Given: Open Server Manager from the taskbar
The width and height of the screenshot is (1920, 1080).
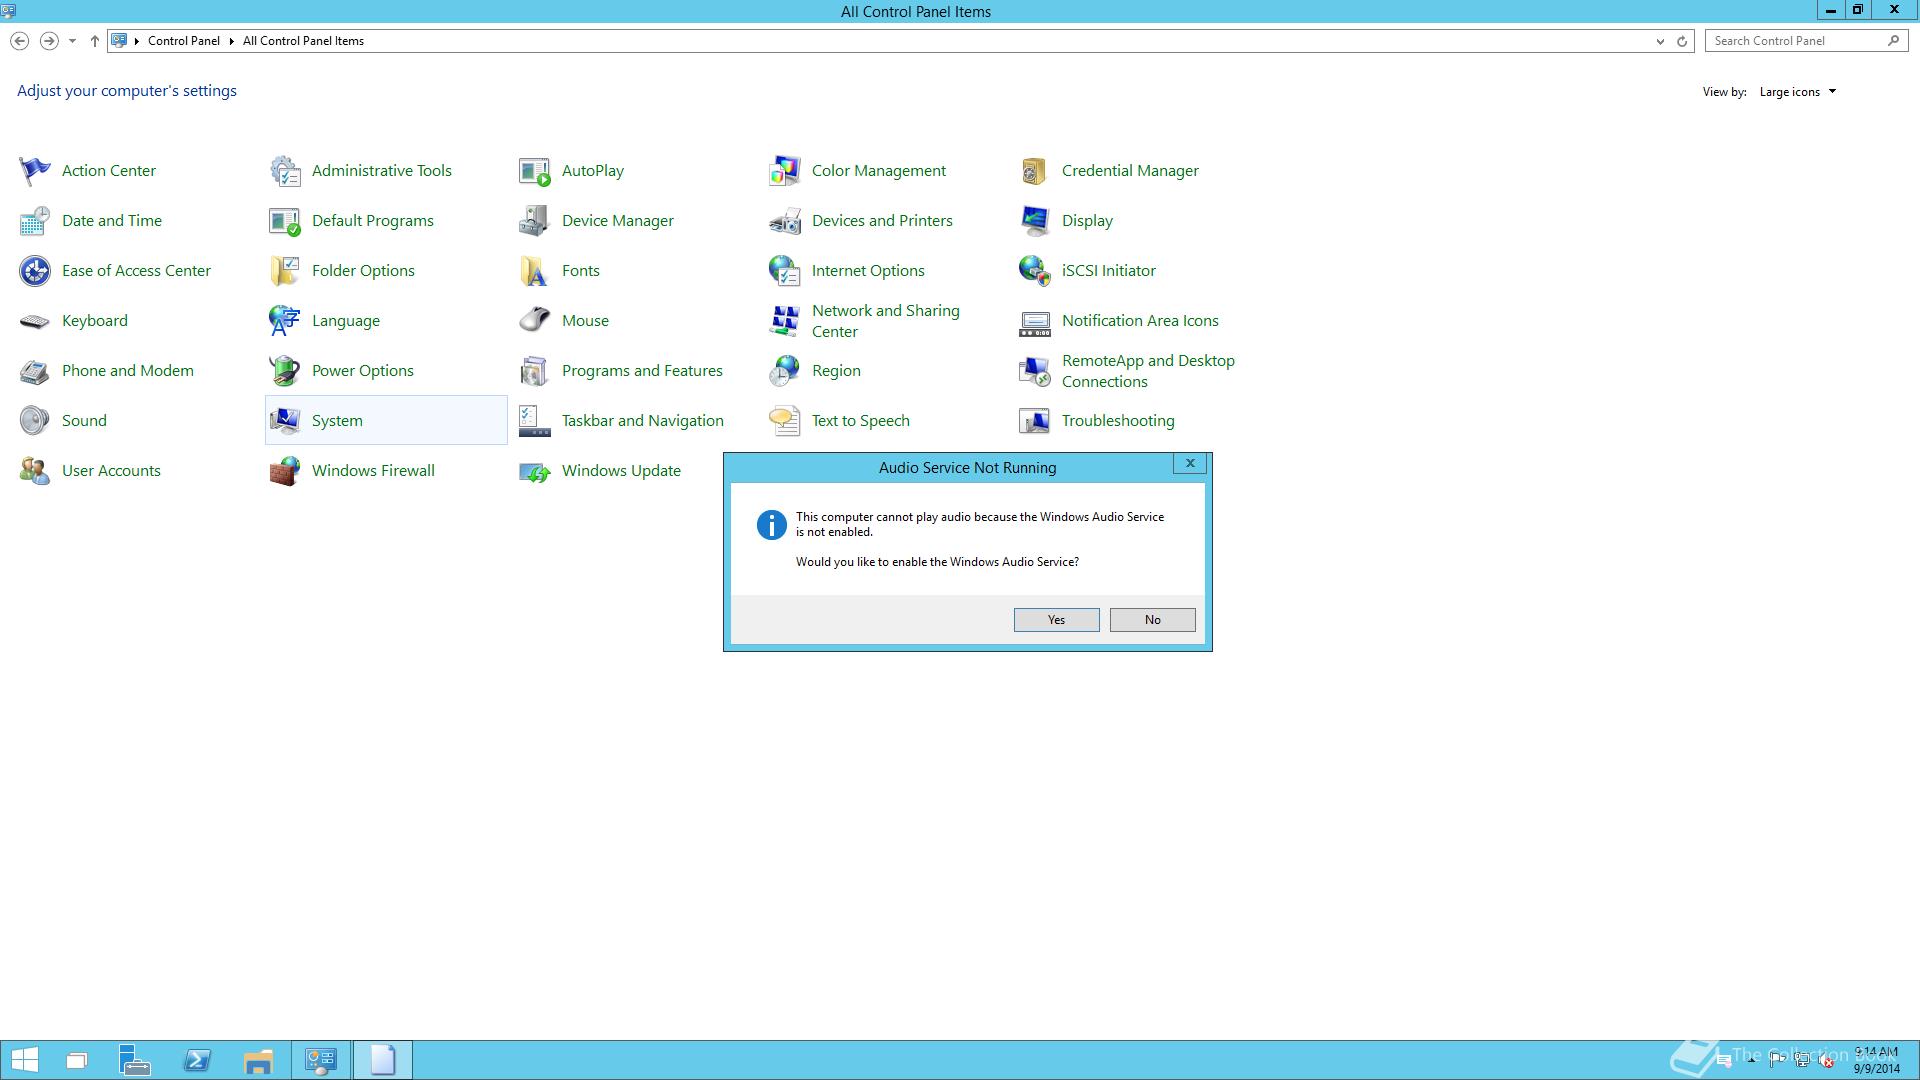Looking at the screenshot, I should click(135, 1060).
